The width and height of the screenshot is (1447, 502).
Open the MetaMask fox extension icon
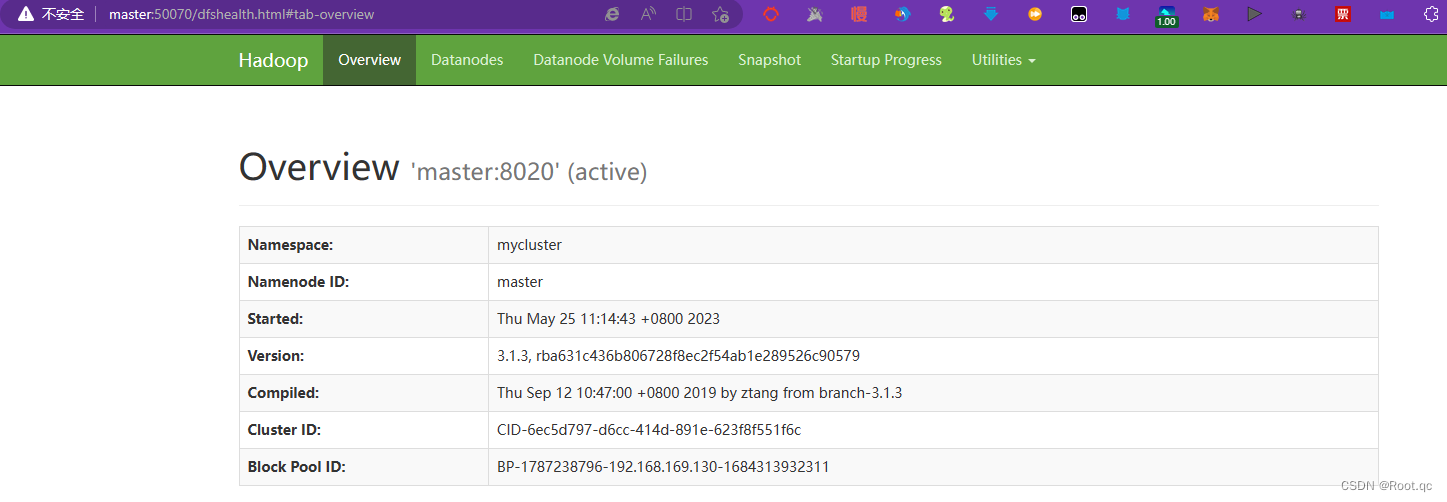1211,14
